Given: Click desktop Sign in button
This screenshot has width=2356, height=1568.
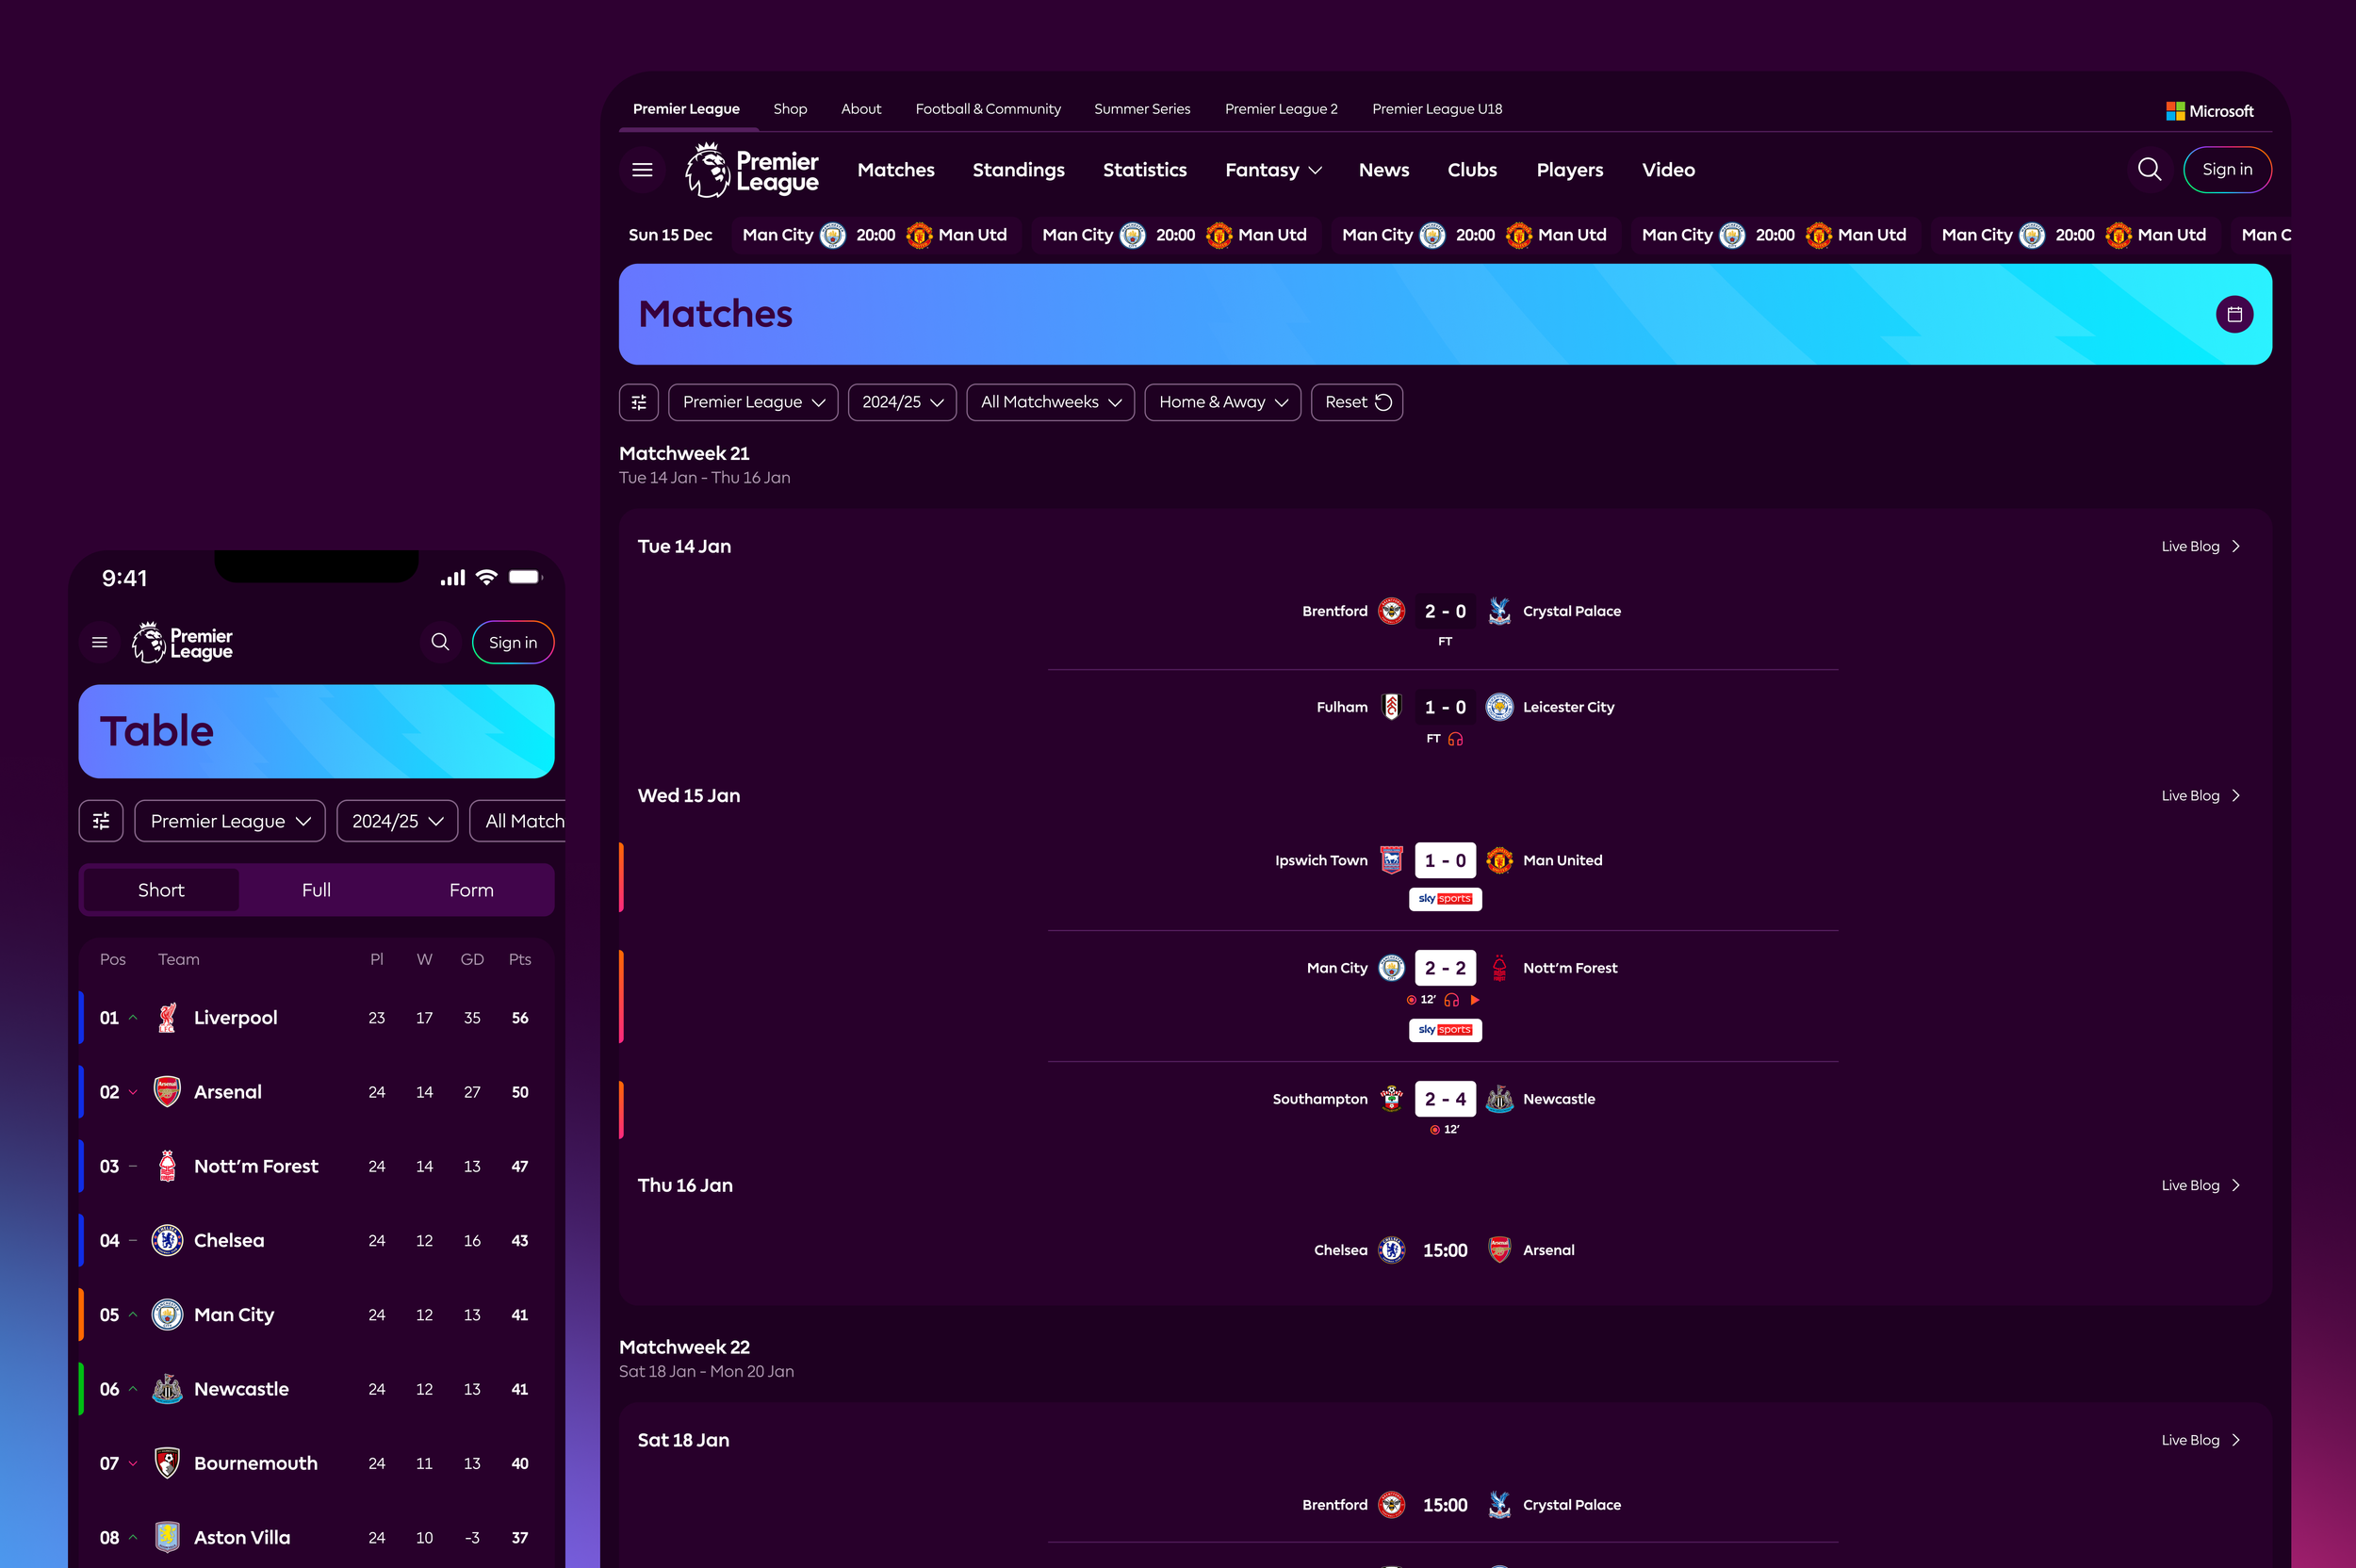Looking at the screenshot, I should (x=2227, y=170).
